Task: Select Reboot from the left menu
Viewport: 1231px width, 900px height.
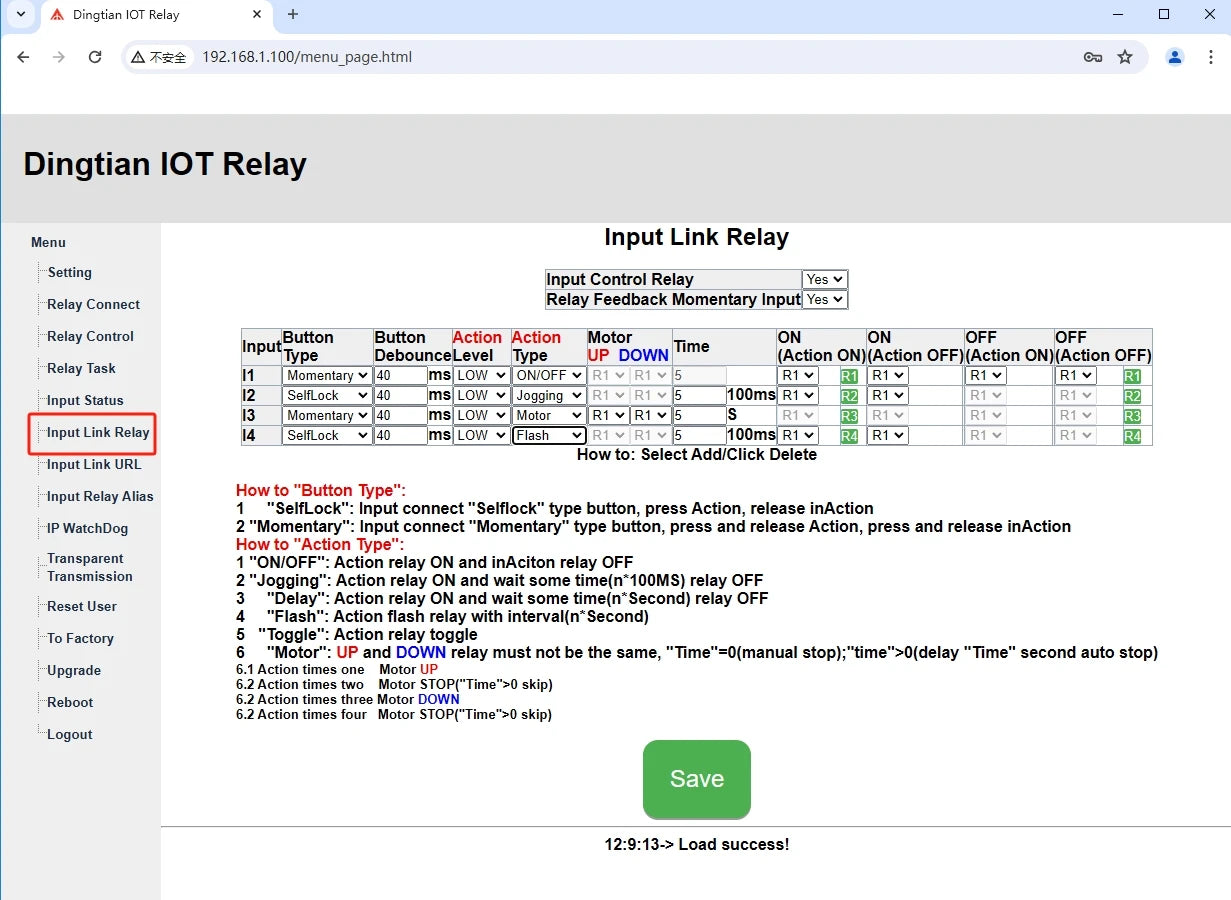Action: coord(70,703)
